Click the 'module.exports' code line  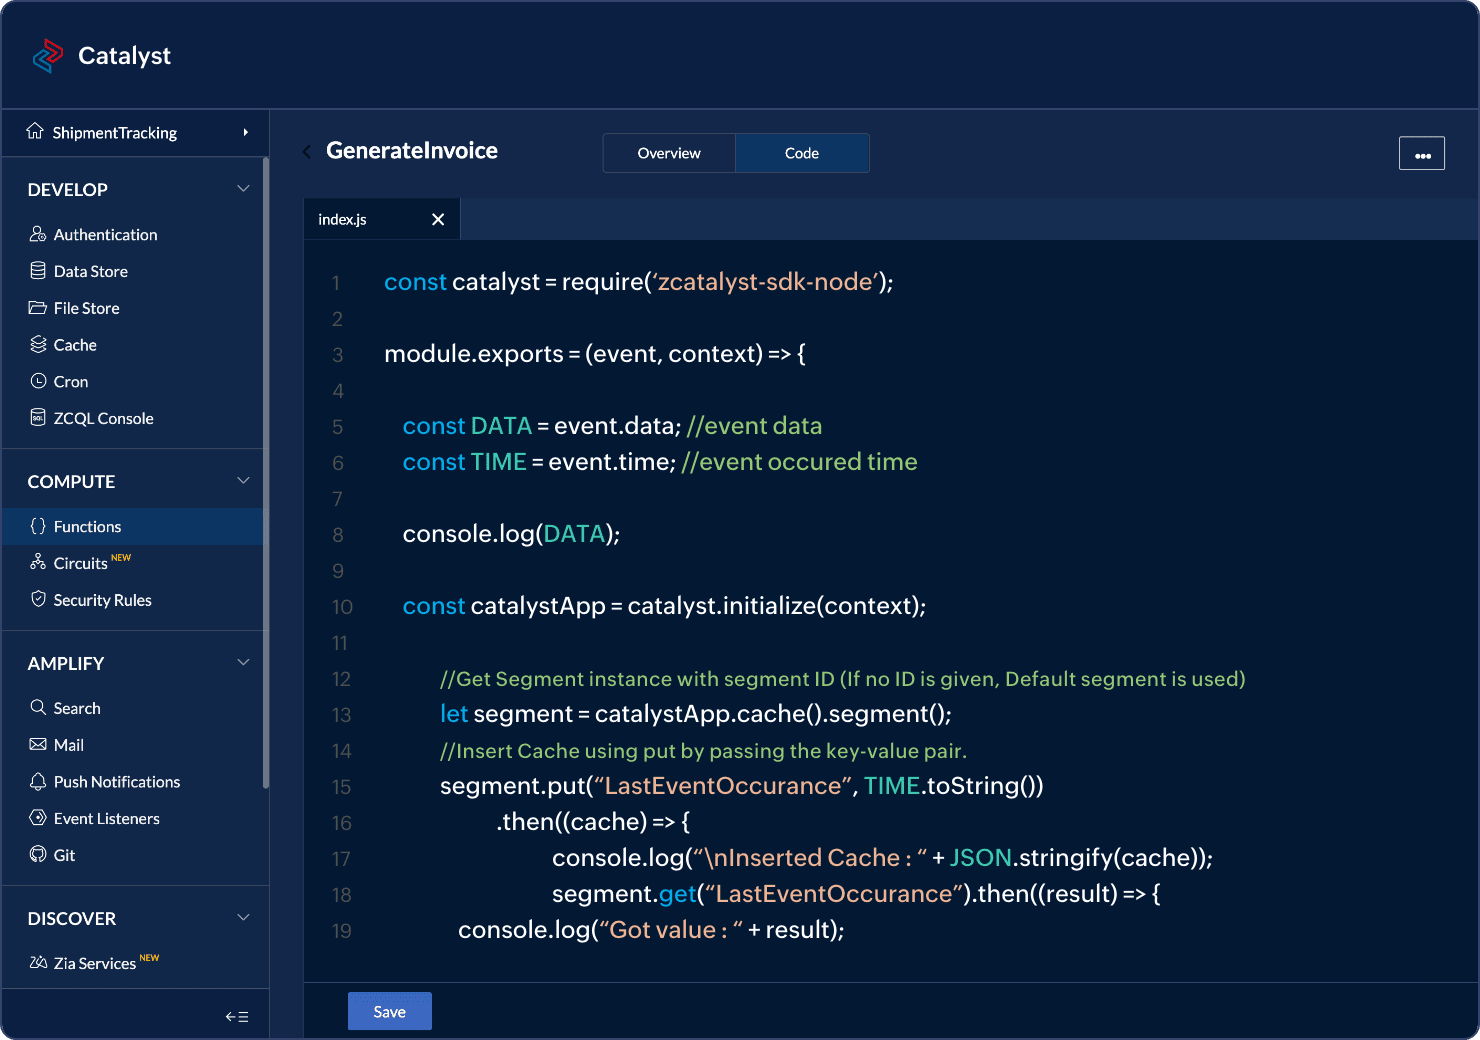point(595,354)
